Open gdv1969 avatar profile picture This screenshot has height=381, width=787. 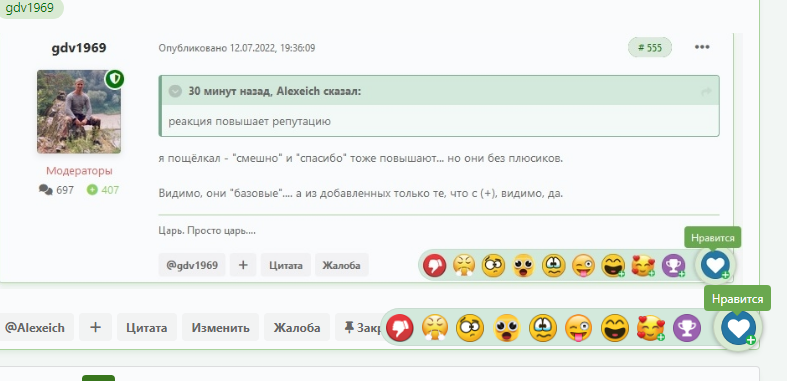[79, 111]
